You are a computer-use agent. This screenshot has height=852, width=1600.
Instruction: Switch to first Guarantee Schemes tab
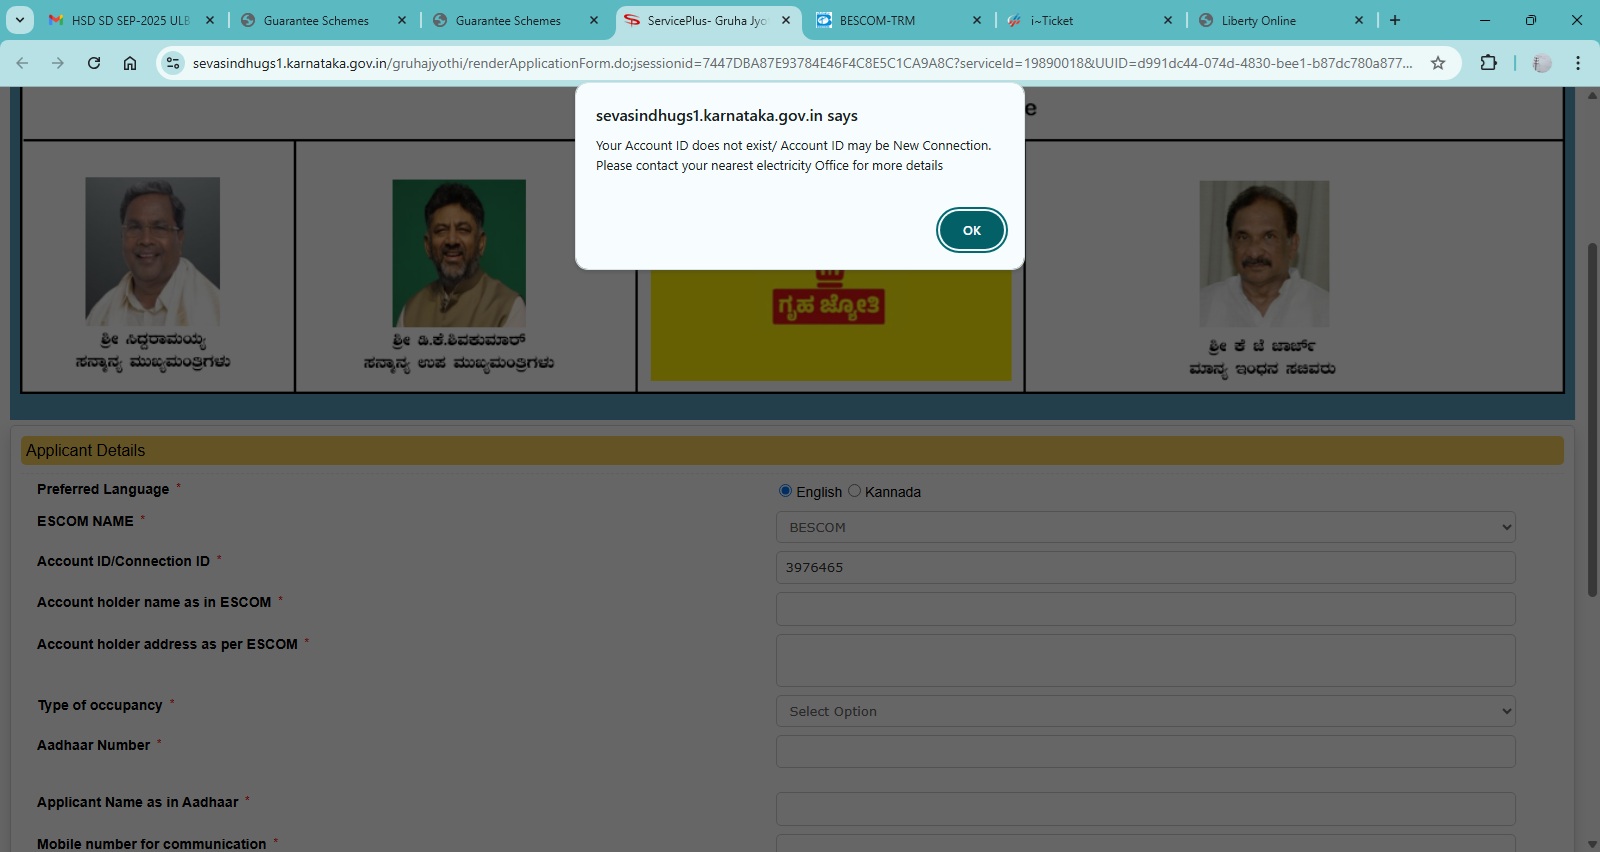pyautogui.click(x=316, y=20)
